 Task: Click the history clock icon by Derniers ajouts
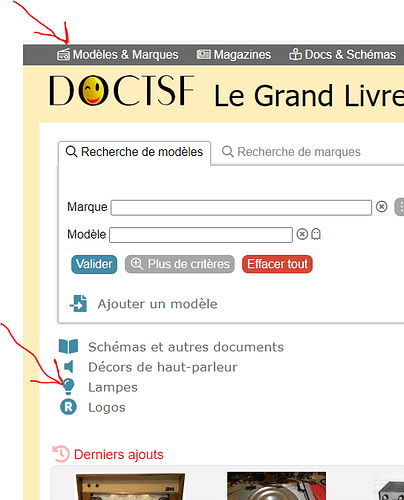coord(61,454)
